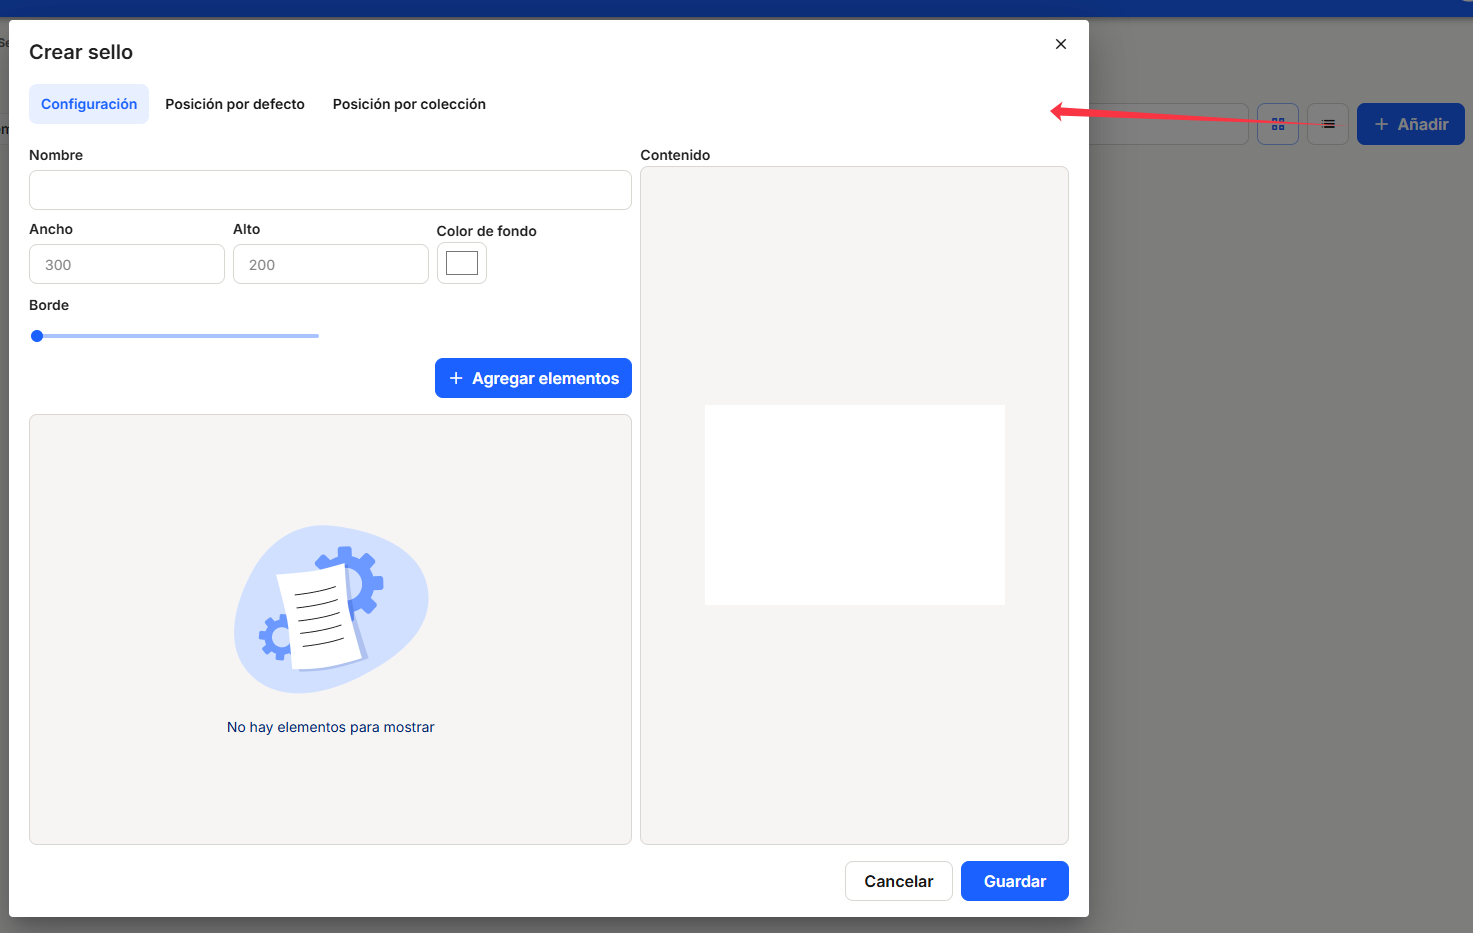This screenshot has height=933, width=1473.
Task: Click the Añadir button
Action: tap(1410, 124)
